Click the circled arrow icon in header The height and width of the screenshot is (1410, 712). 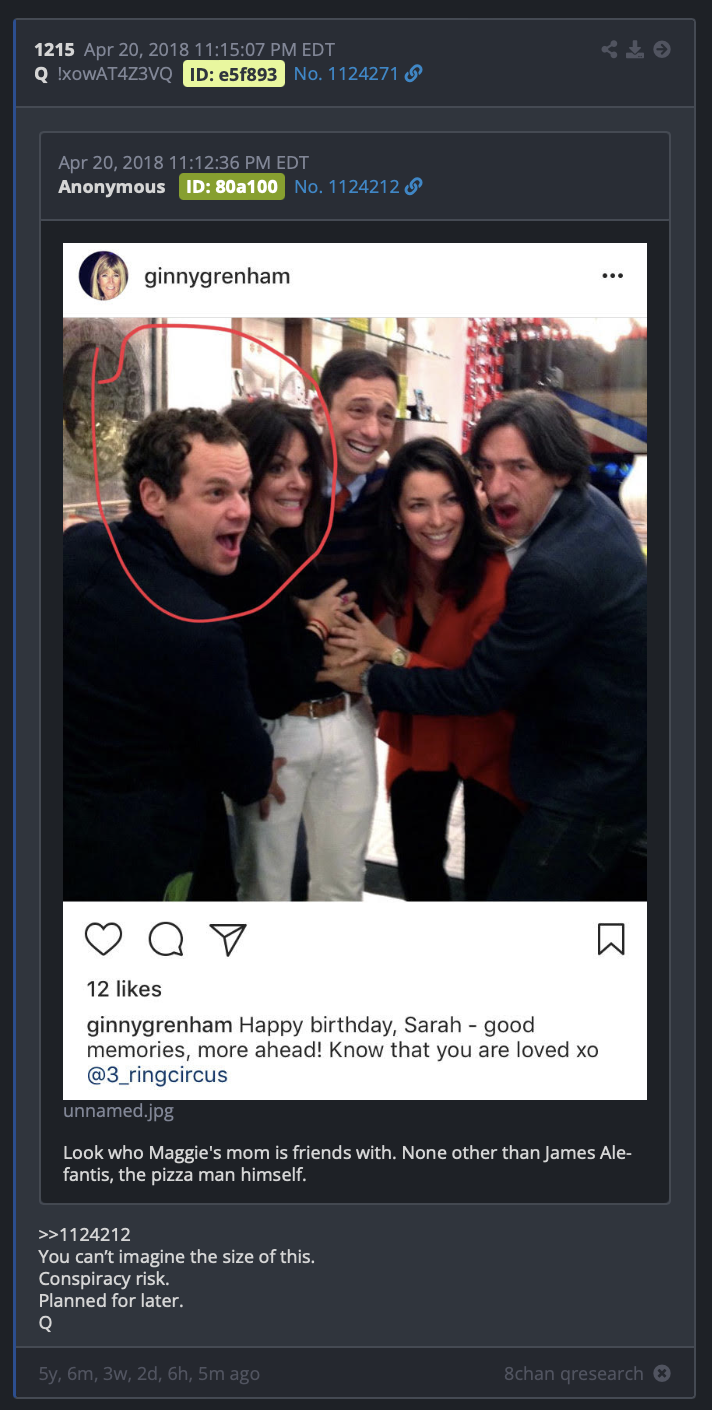click(x=661, y=49)
